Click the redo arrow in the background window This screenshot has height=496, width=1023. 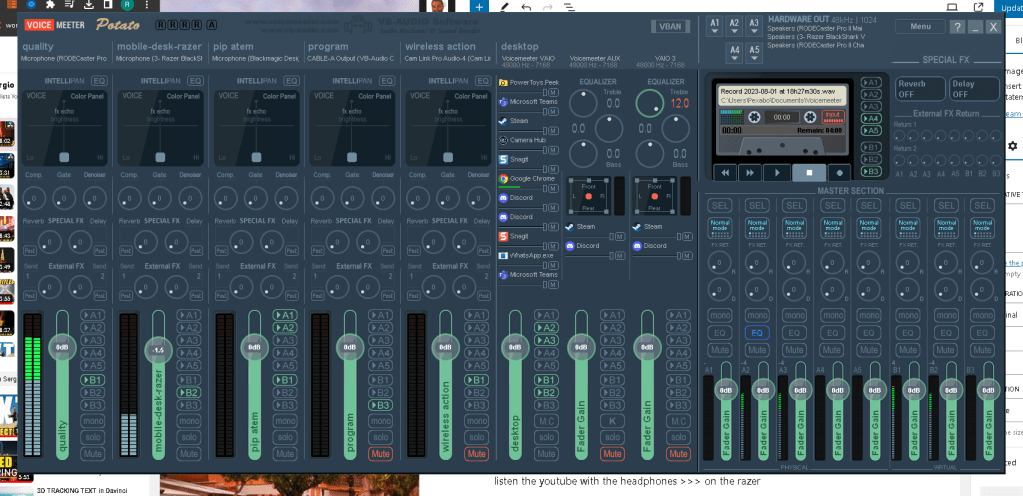click(x=547, y=7)
